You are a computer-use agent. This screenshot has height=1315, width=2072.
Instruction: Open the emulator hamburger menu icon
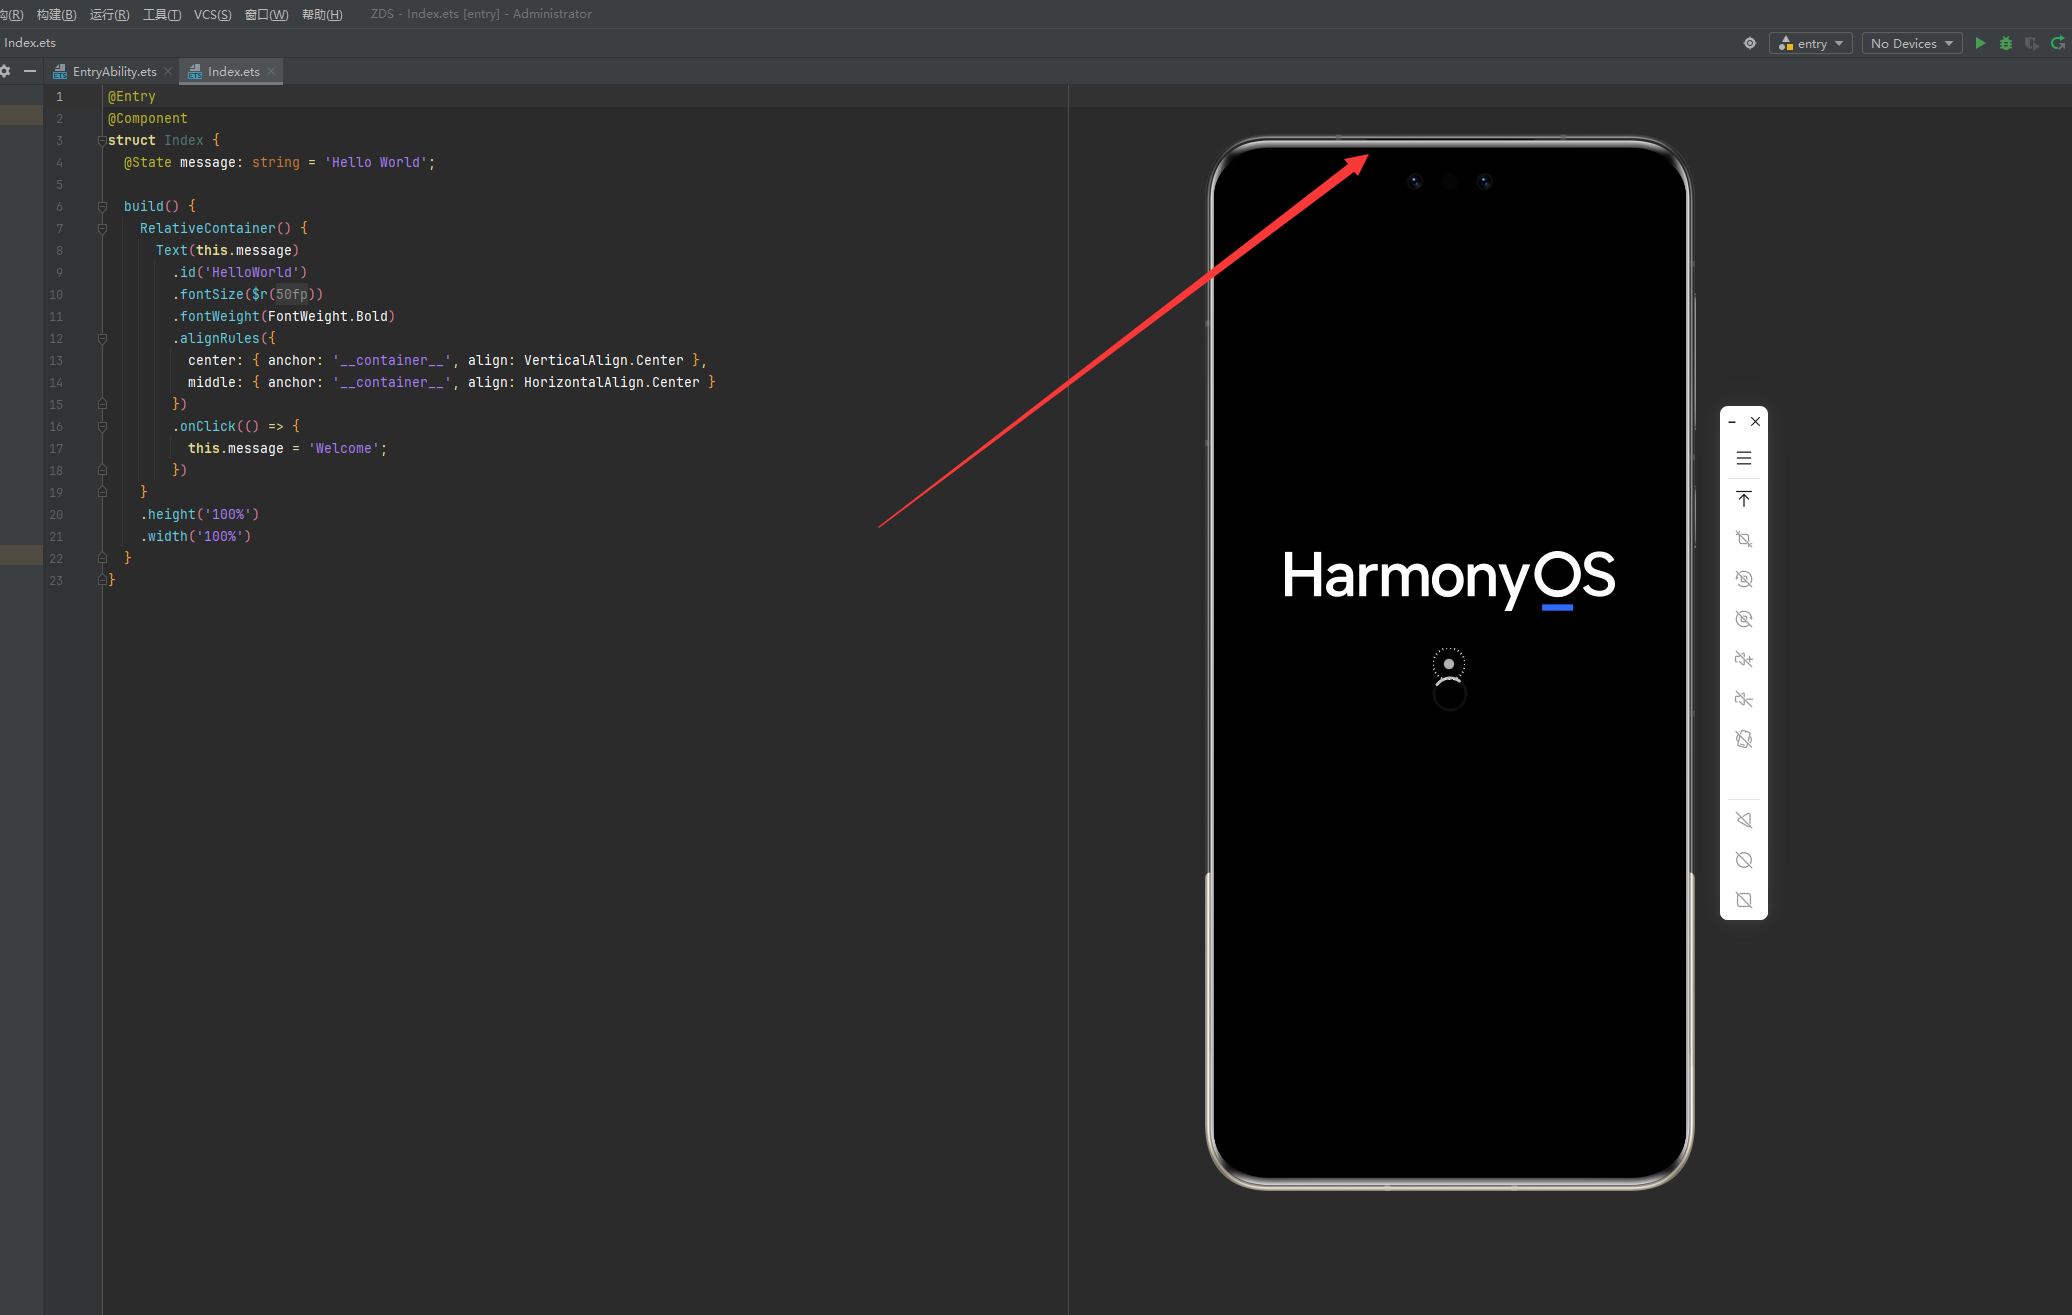(x=1744, y=458)
